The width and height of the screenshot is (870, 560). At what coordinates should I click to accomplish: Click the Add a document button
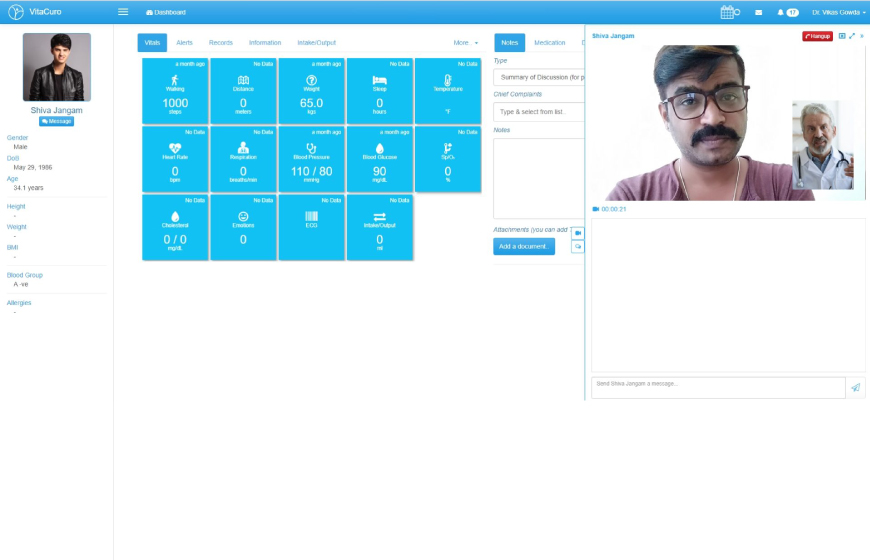click(x=524, y=246)
